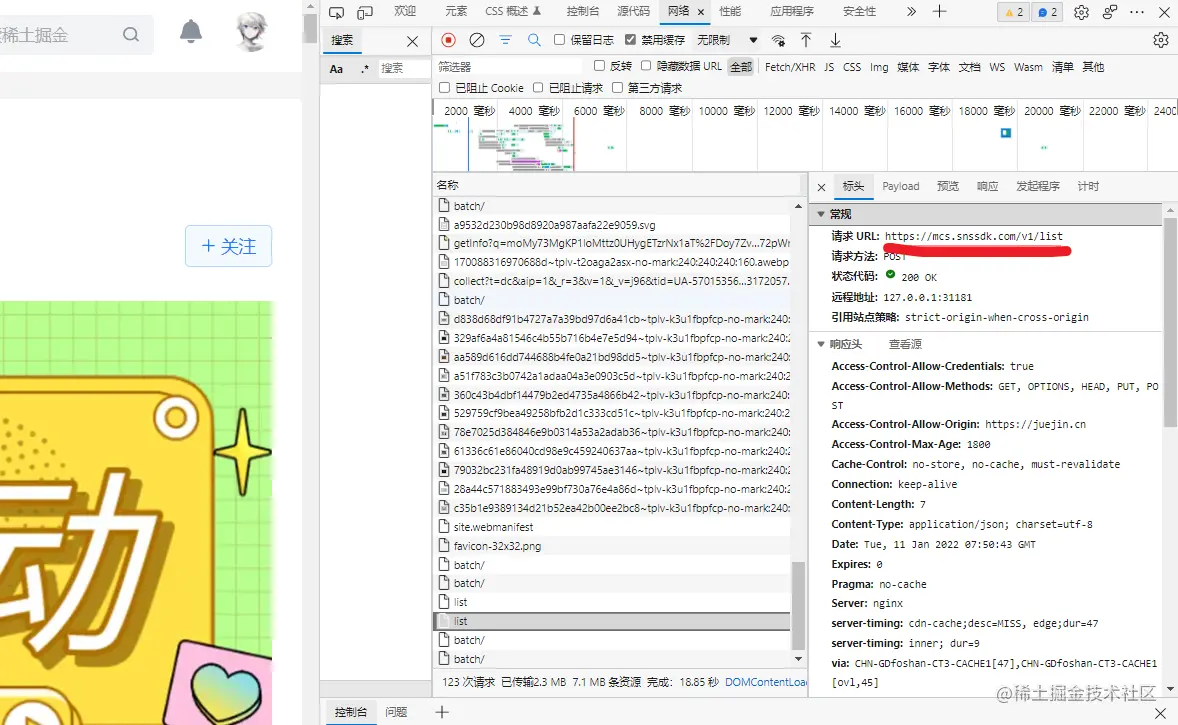1178x725 pixels.
Task: Click in the filter input field
Action: click(511, 67)
